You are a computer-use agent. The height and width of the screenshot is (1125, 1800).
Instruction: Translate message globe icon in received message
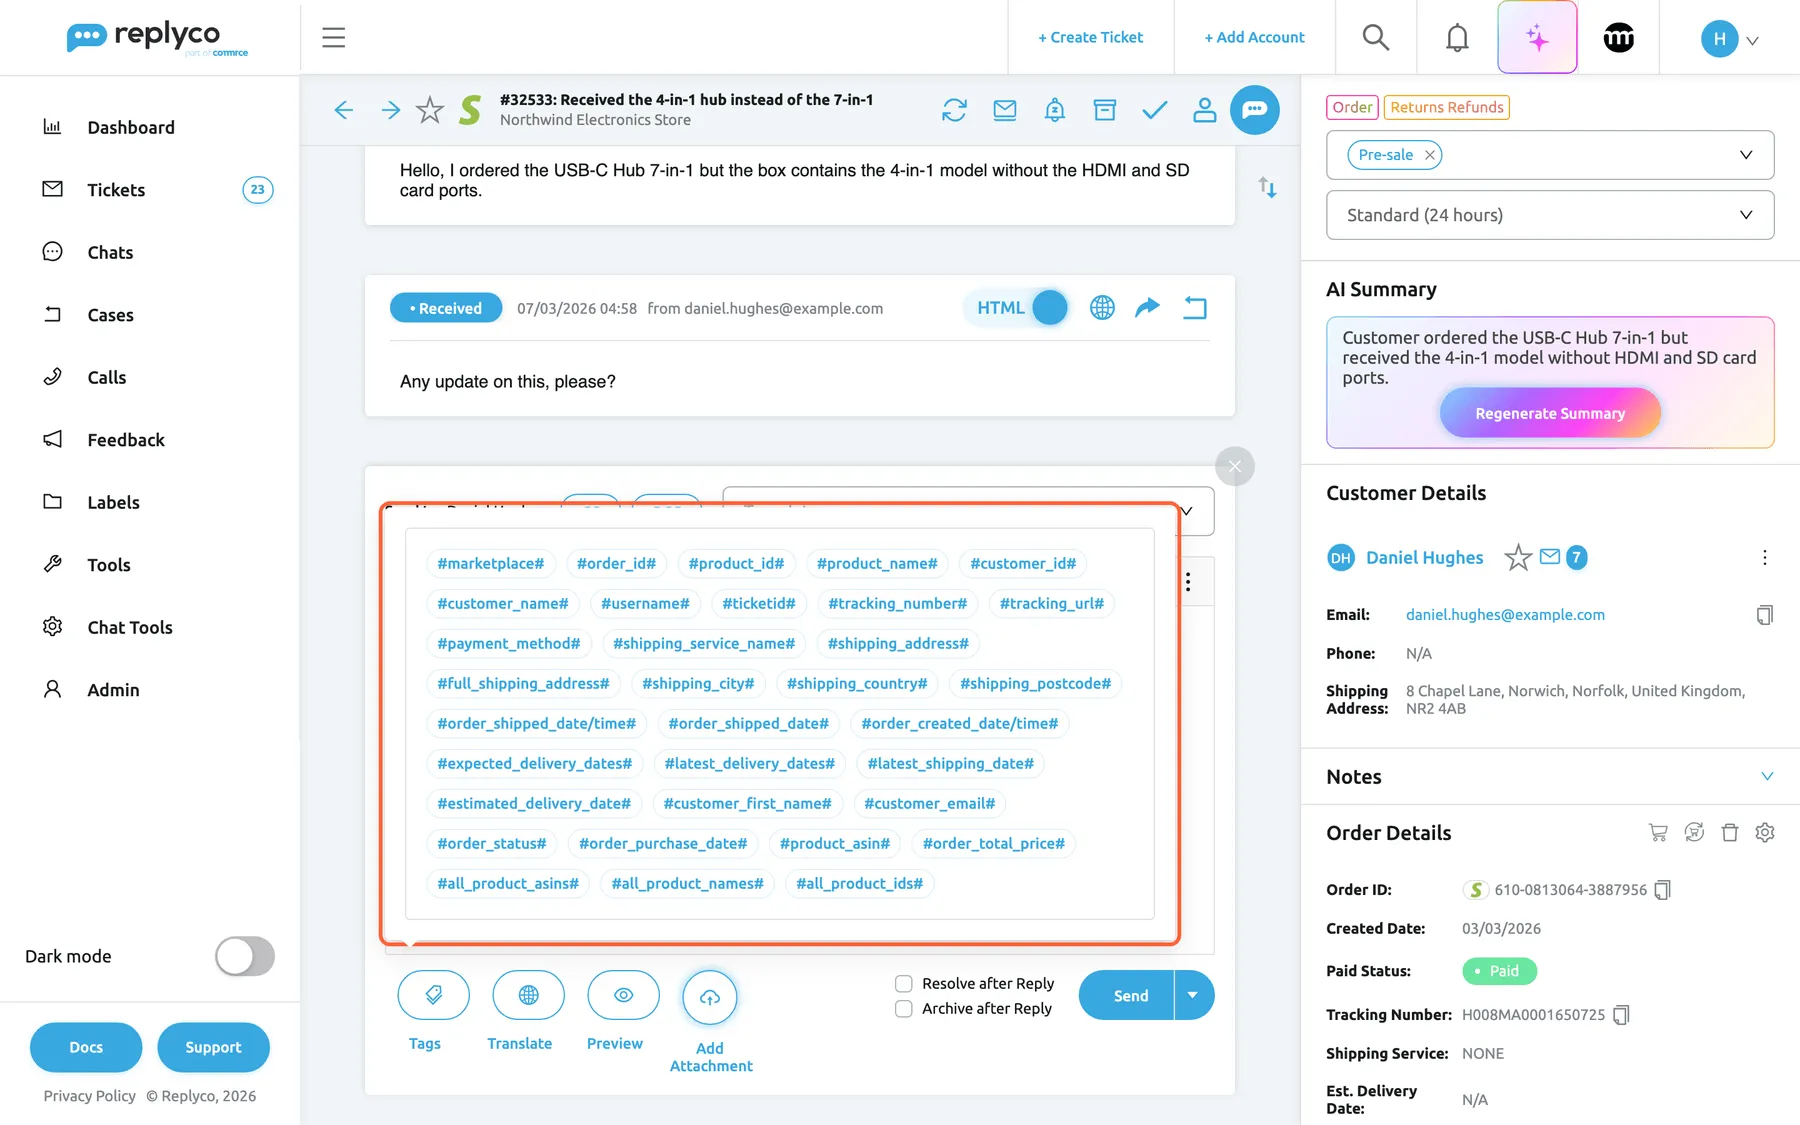click(x=1102, y=308)
